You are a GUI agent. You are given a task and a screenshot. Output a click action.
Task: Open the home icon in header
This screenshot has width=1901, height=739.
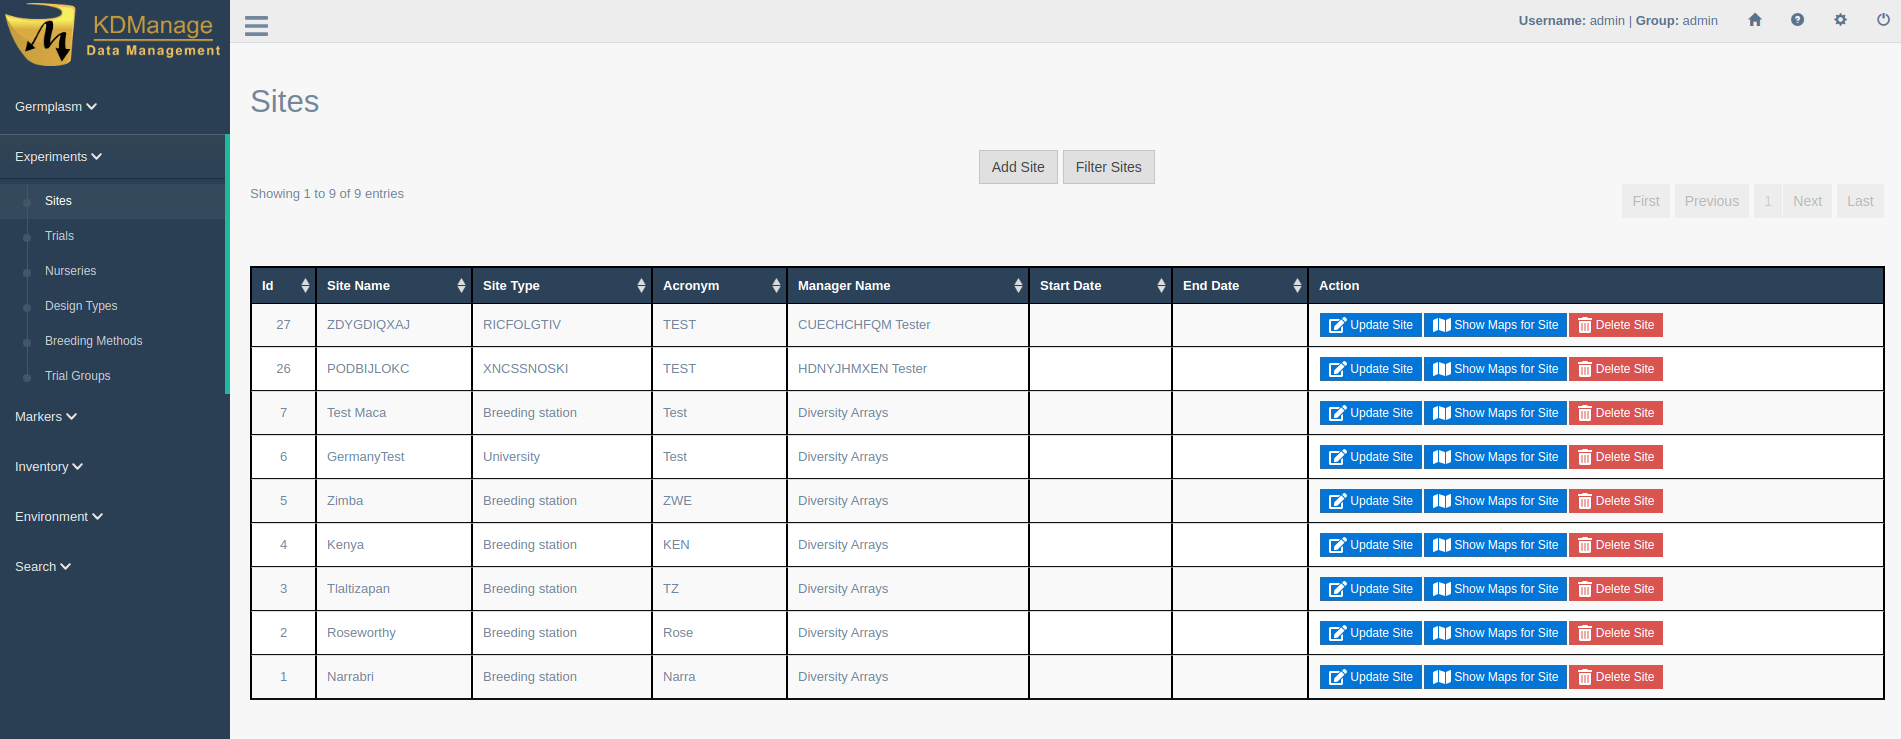tap(1754, 20)
